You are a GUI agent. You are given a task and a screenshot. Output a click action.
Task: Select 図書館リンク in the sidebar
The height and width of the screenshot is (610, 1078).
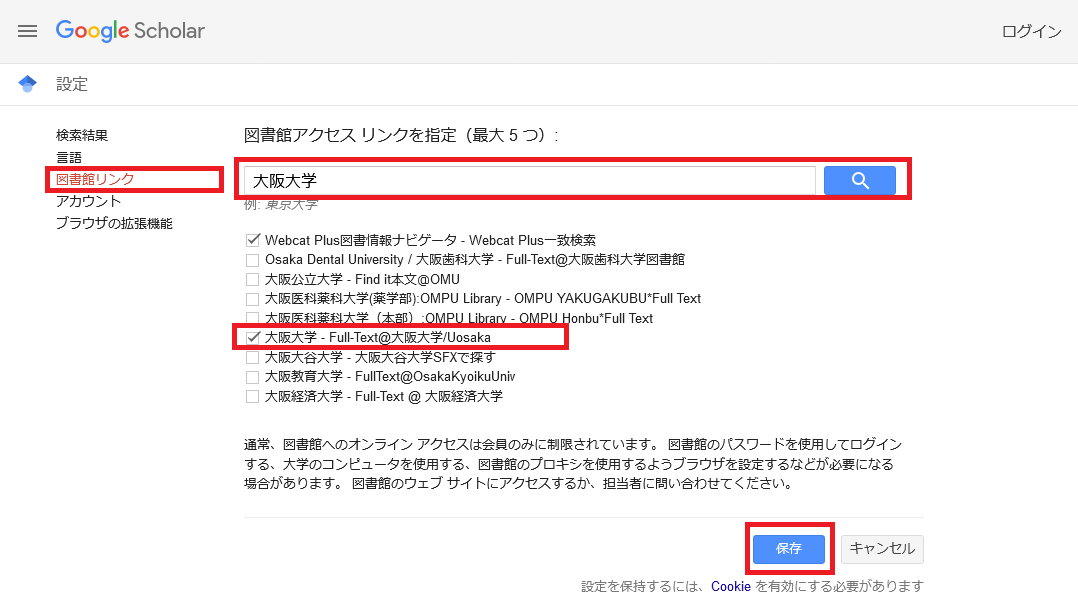(x=95, y=179)
